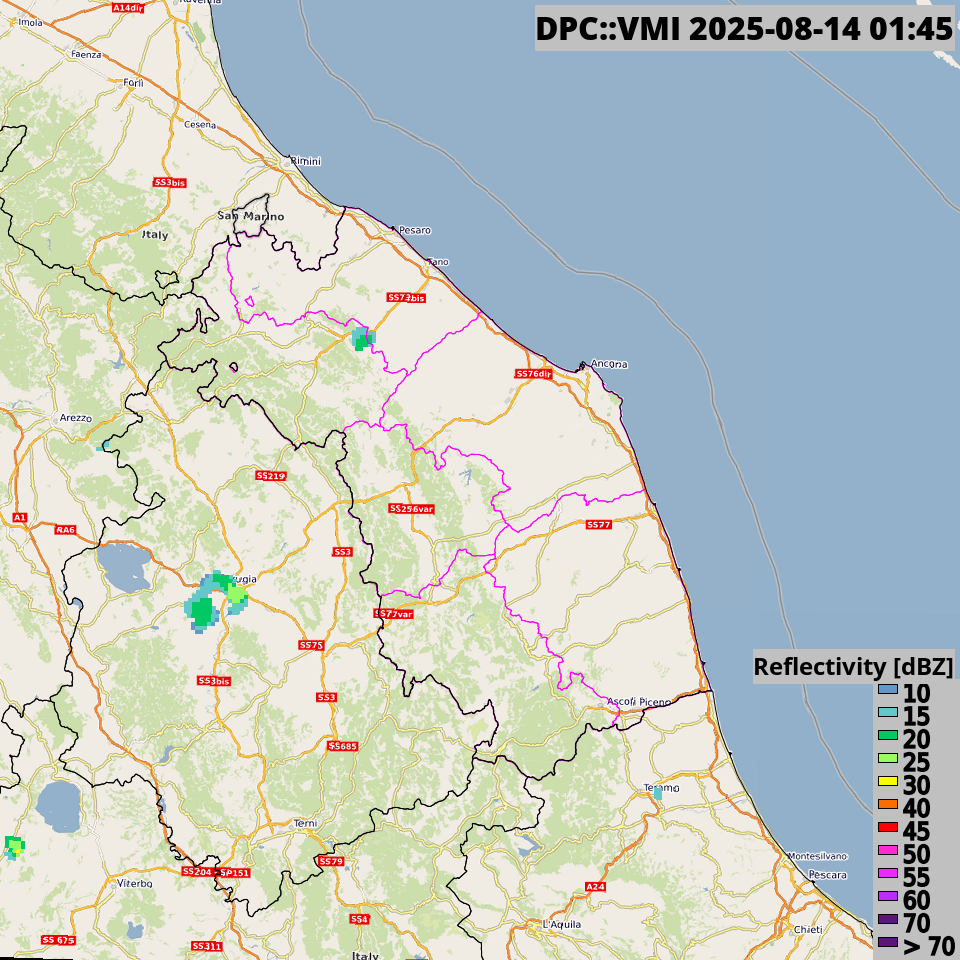
Task: Click the radar echo over Perugia
Action: tap(216, 601)
